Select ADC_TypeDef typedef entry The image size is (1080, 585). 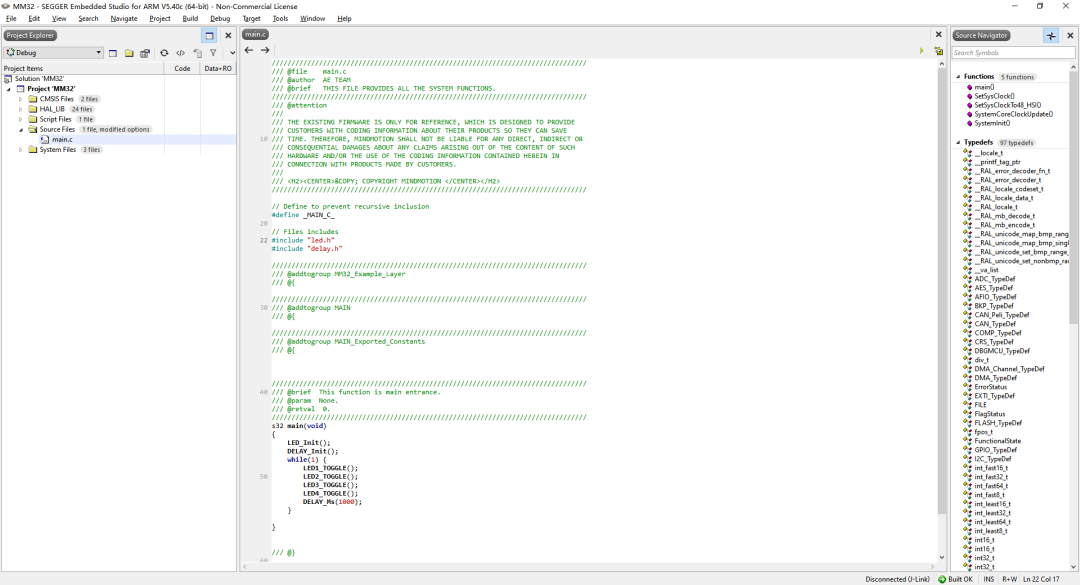coord(995,279)
